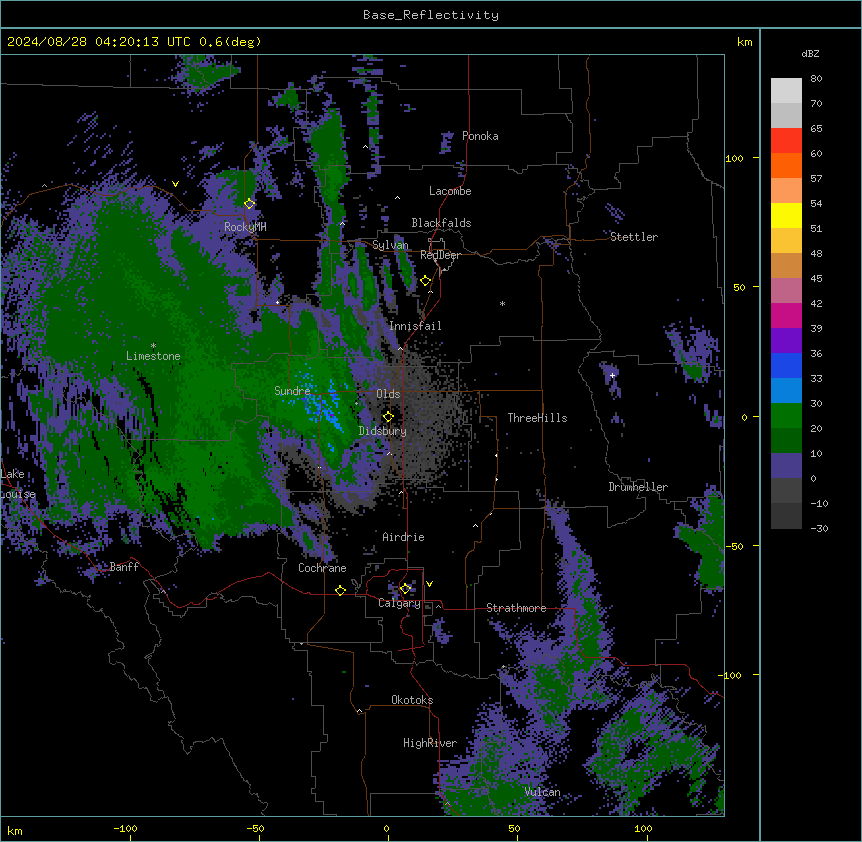Click the Innisfail city label

[415, 326]
